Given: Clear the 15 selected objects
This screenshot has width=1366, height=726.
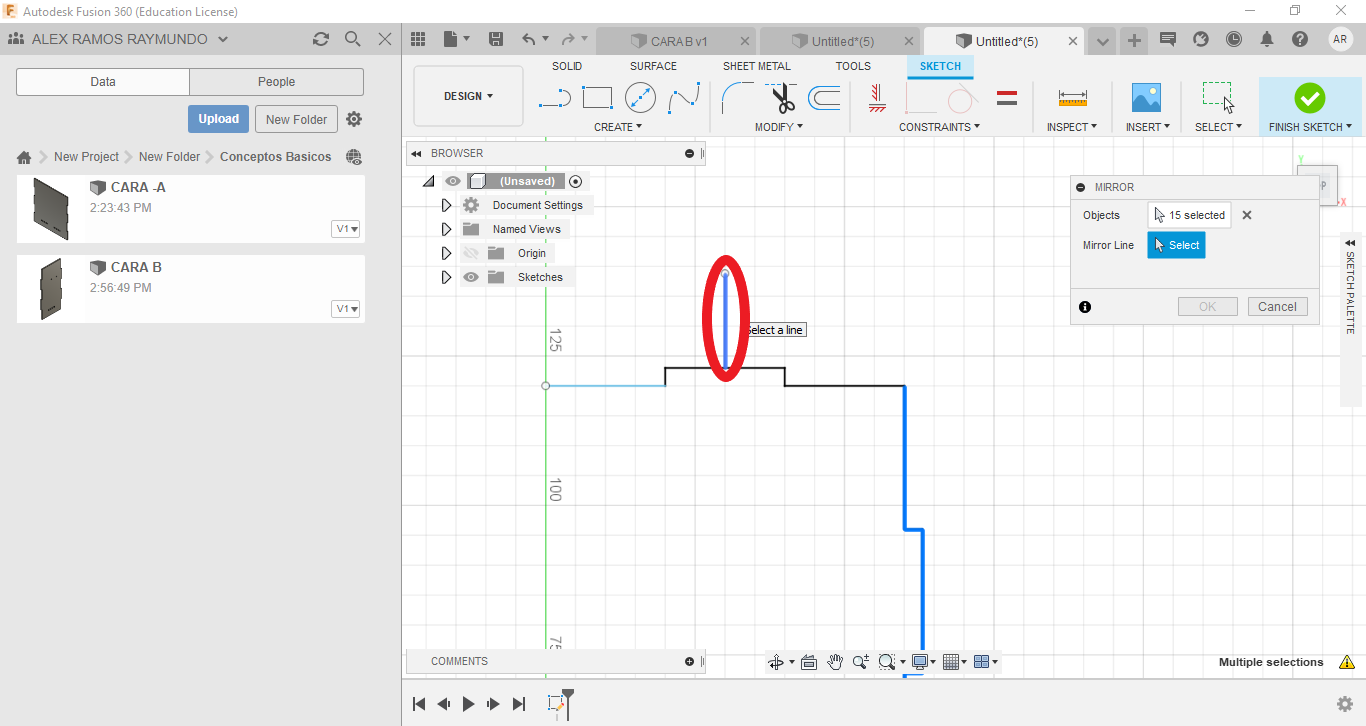Looking at the screenshot, I should pos(1247,215).
